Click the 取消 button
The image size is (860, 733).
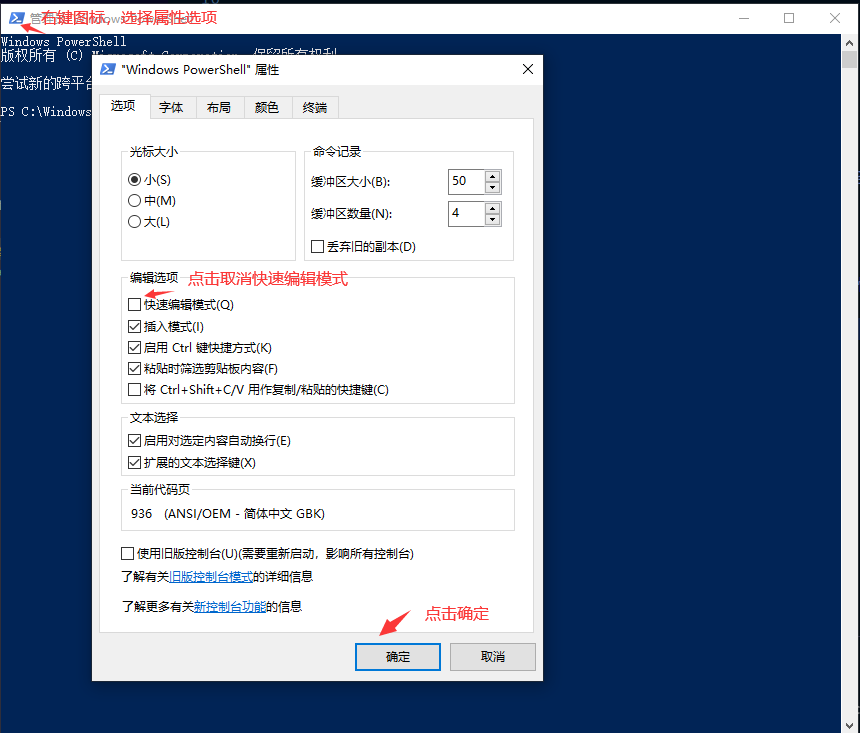(492, 657)
